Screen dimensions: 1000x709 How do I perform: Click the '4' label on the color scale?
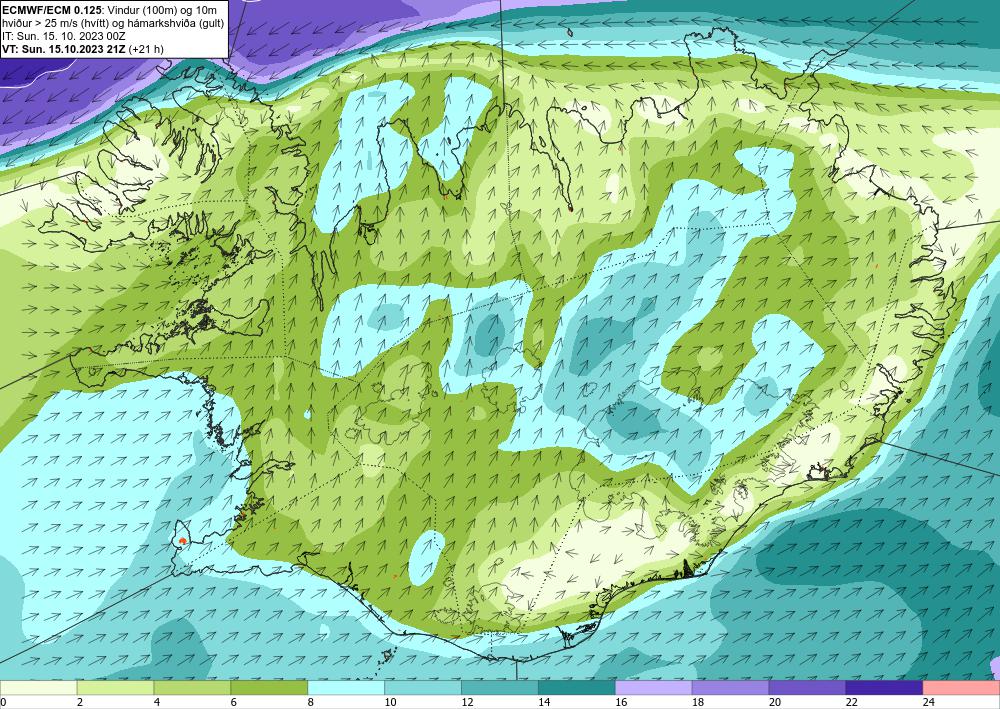(157, 702)
